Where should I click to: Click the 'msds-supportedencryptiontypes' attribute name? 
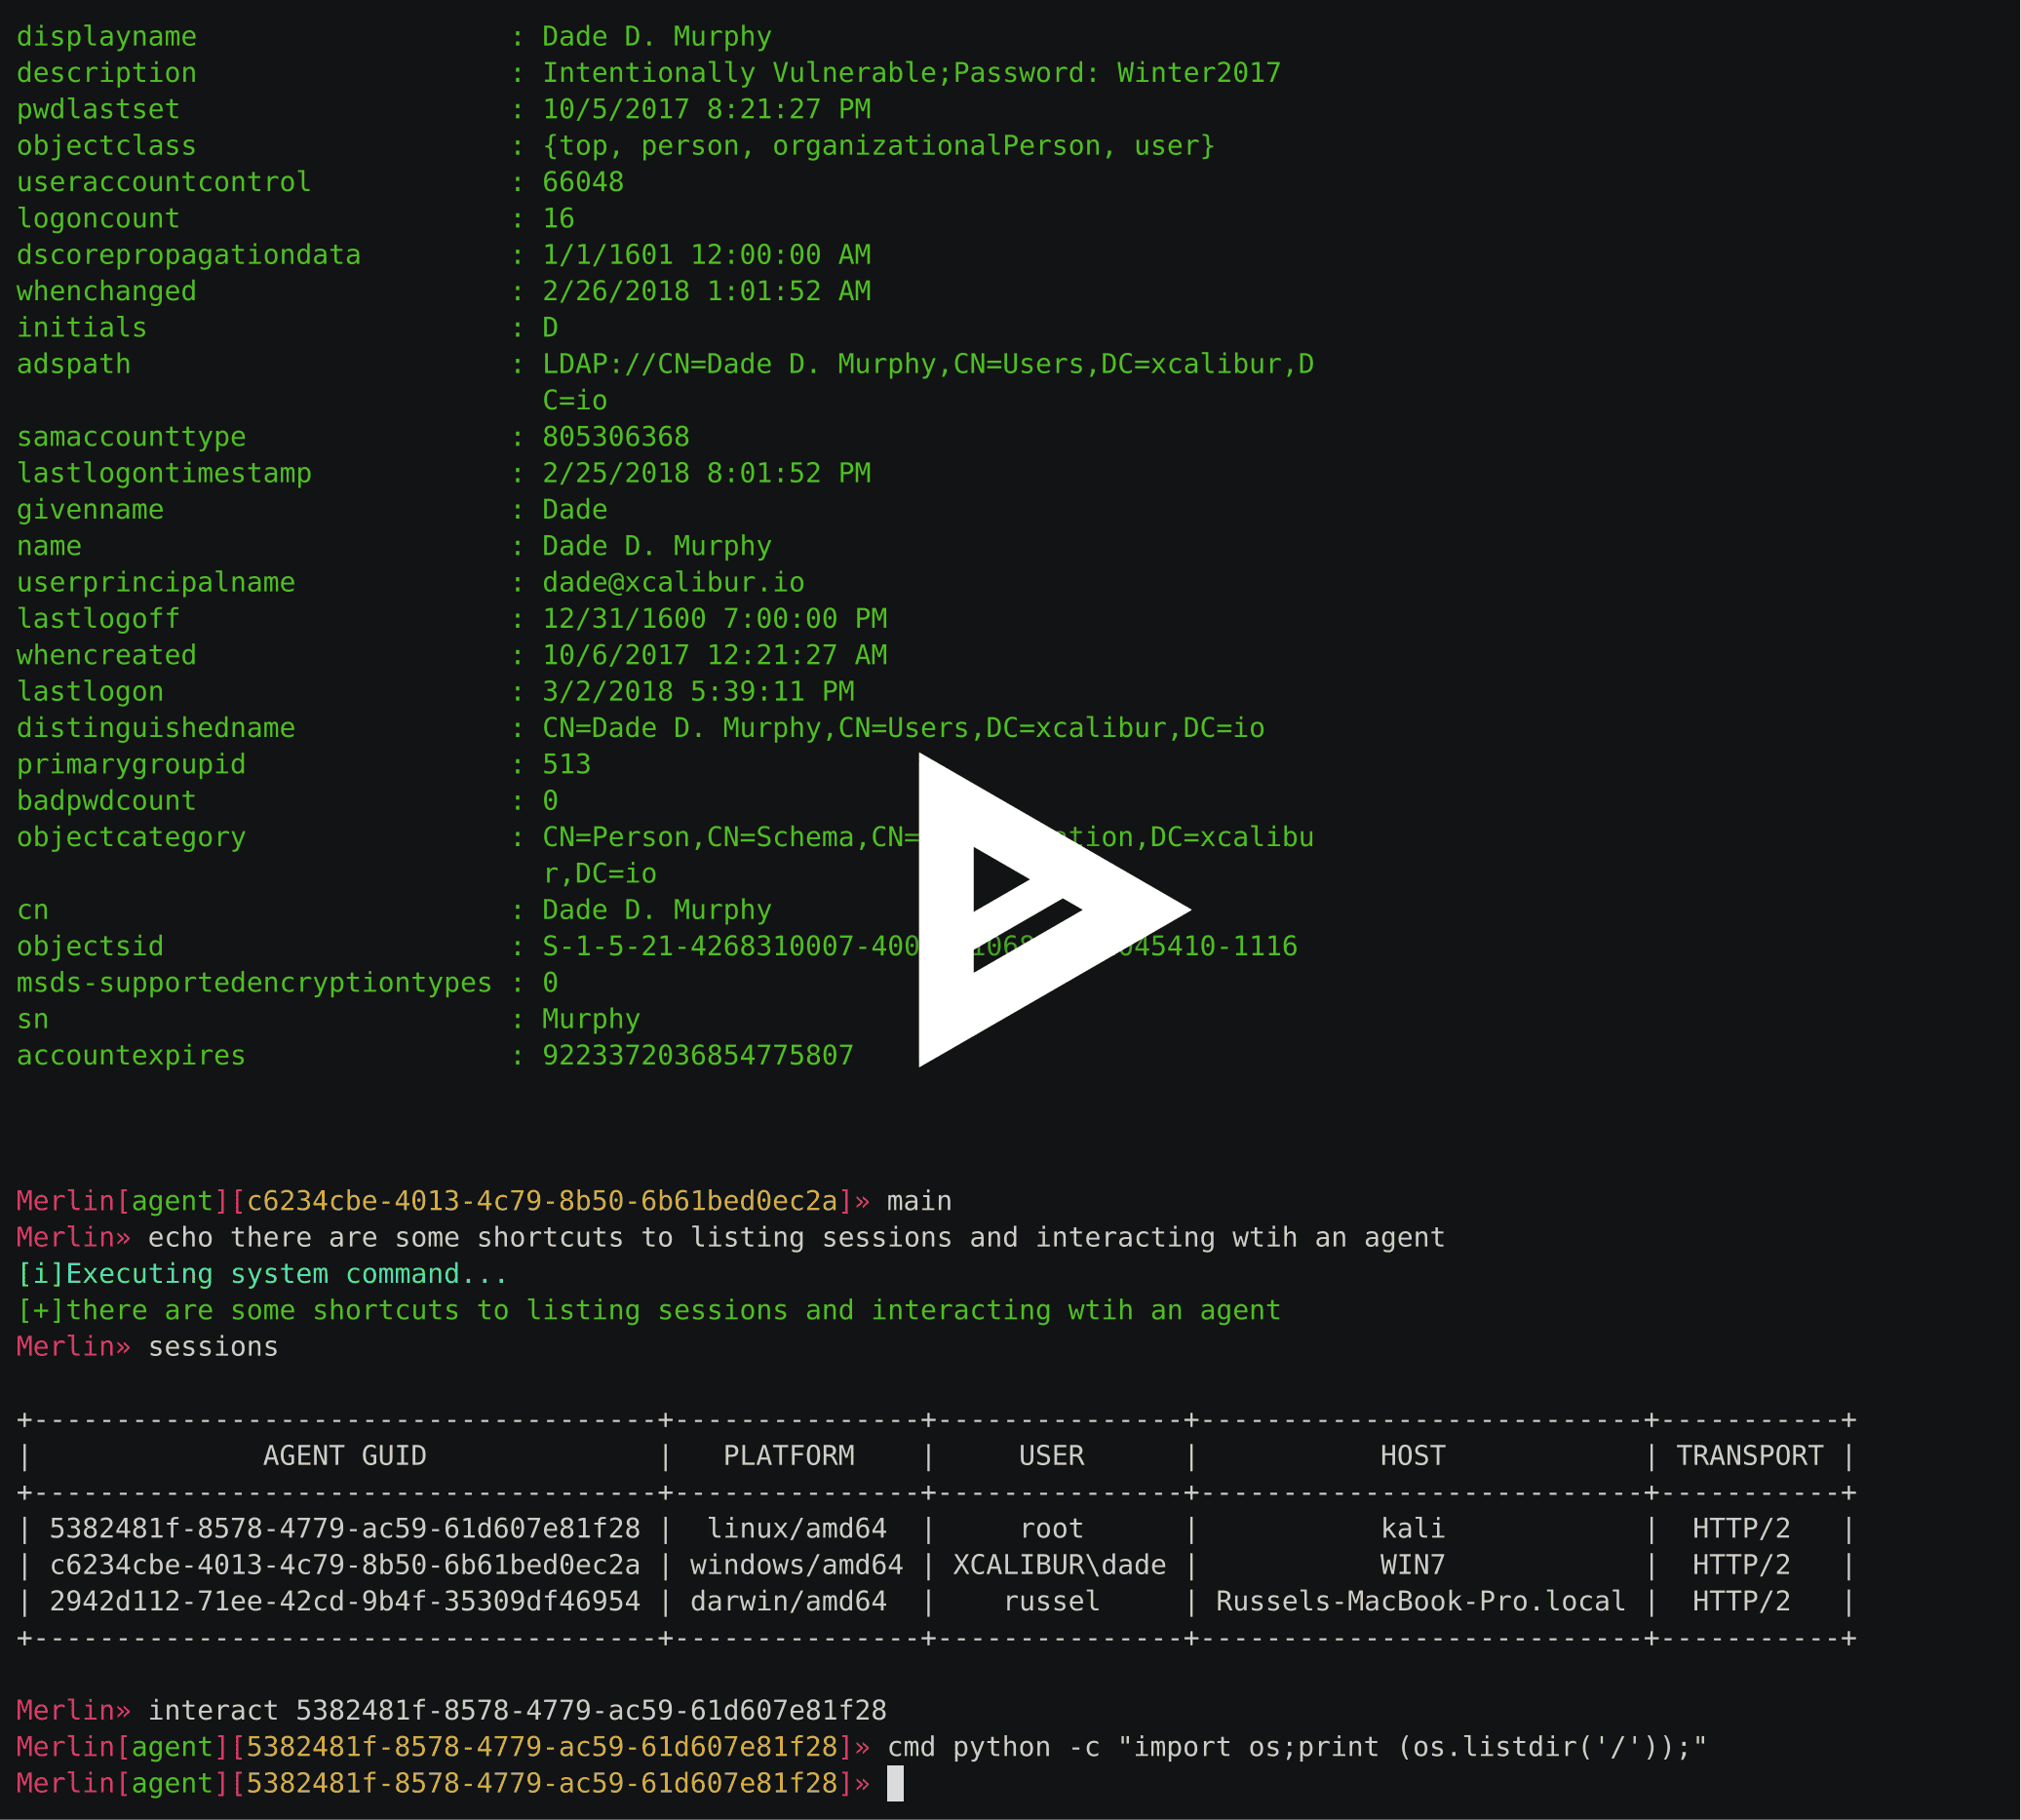point(254,983)
